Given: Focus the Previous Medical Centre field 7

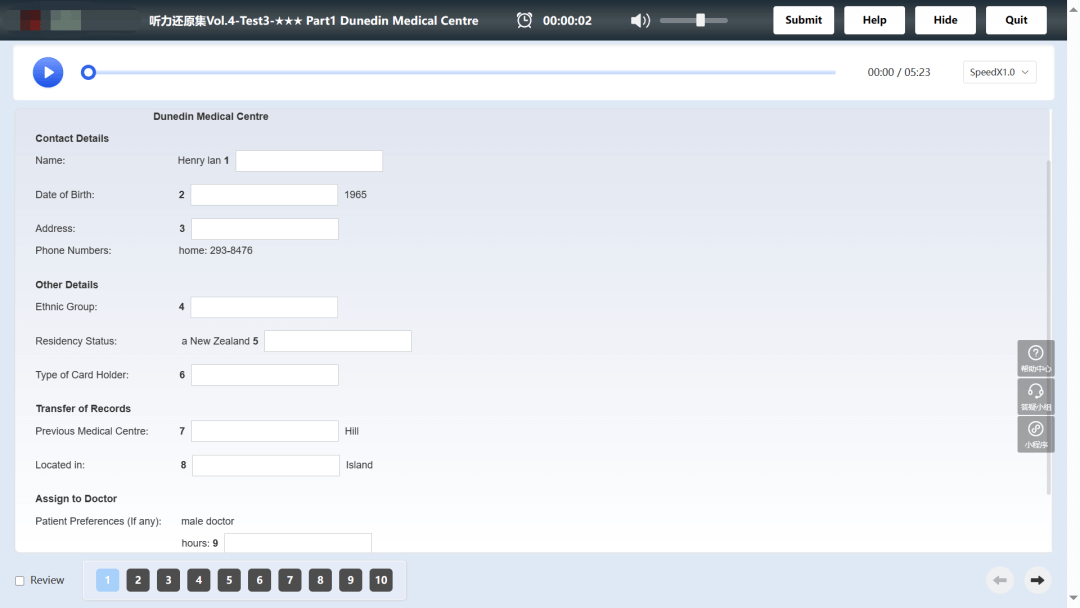Looking at the screenshot, I should [265, 431].
